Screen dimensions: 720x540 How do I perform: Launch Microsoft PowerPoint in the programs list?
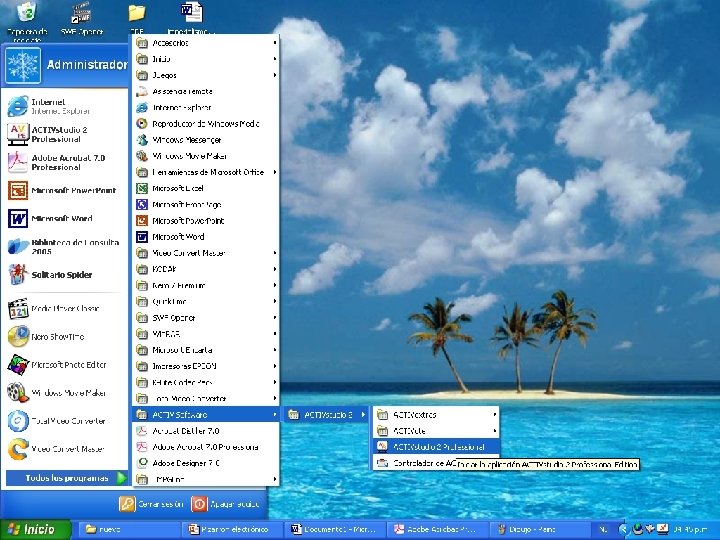click(206, 220)
